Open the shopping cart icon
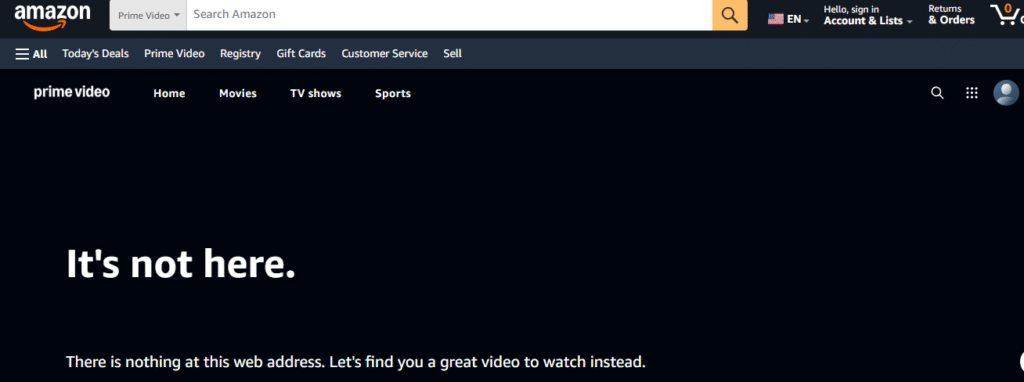 [1006, 14]
